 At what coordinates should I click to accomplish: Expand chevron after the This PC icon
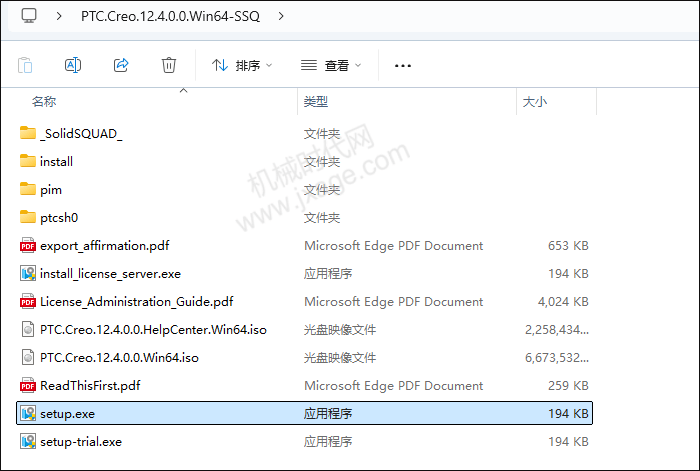(x=59, y=16)
